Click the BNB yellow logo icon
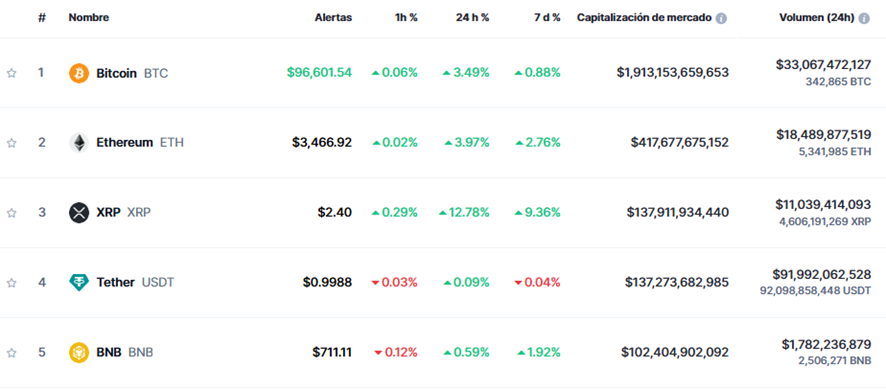The width and height of the screenshot is (886, 391). [x=79, y=353]
